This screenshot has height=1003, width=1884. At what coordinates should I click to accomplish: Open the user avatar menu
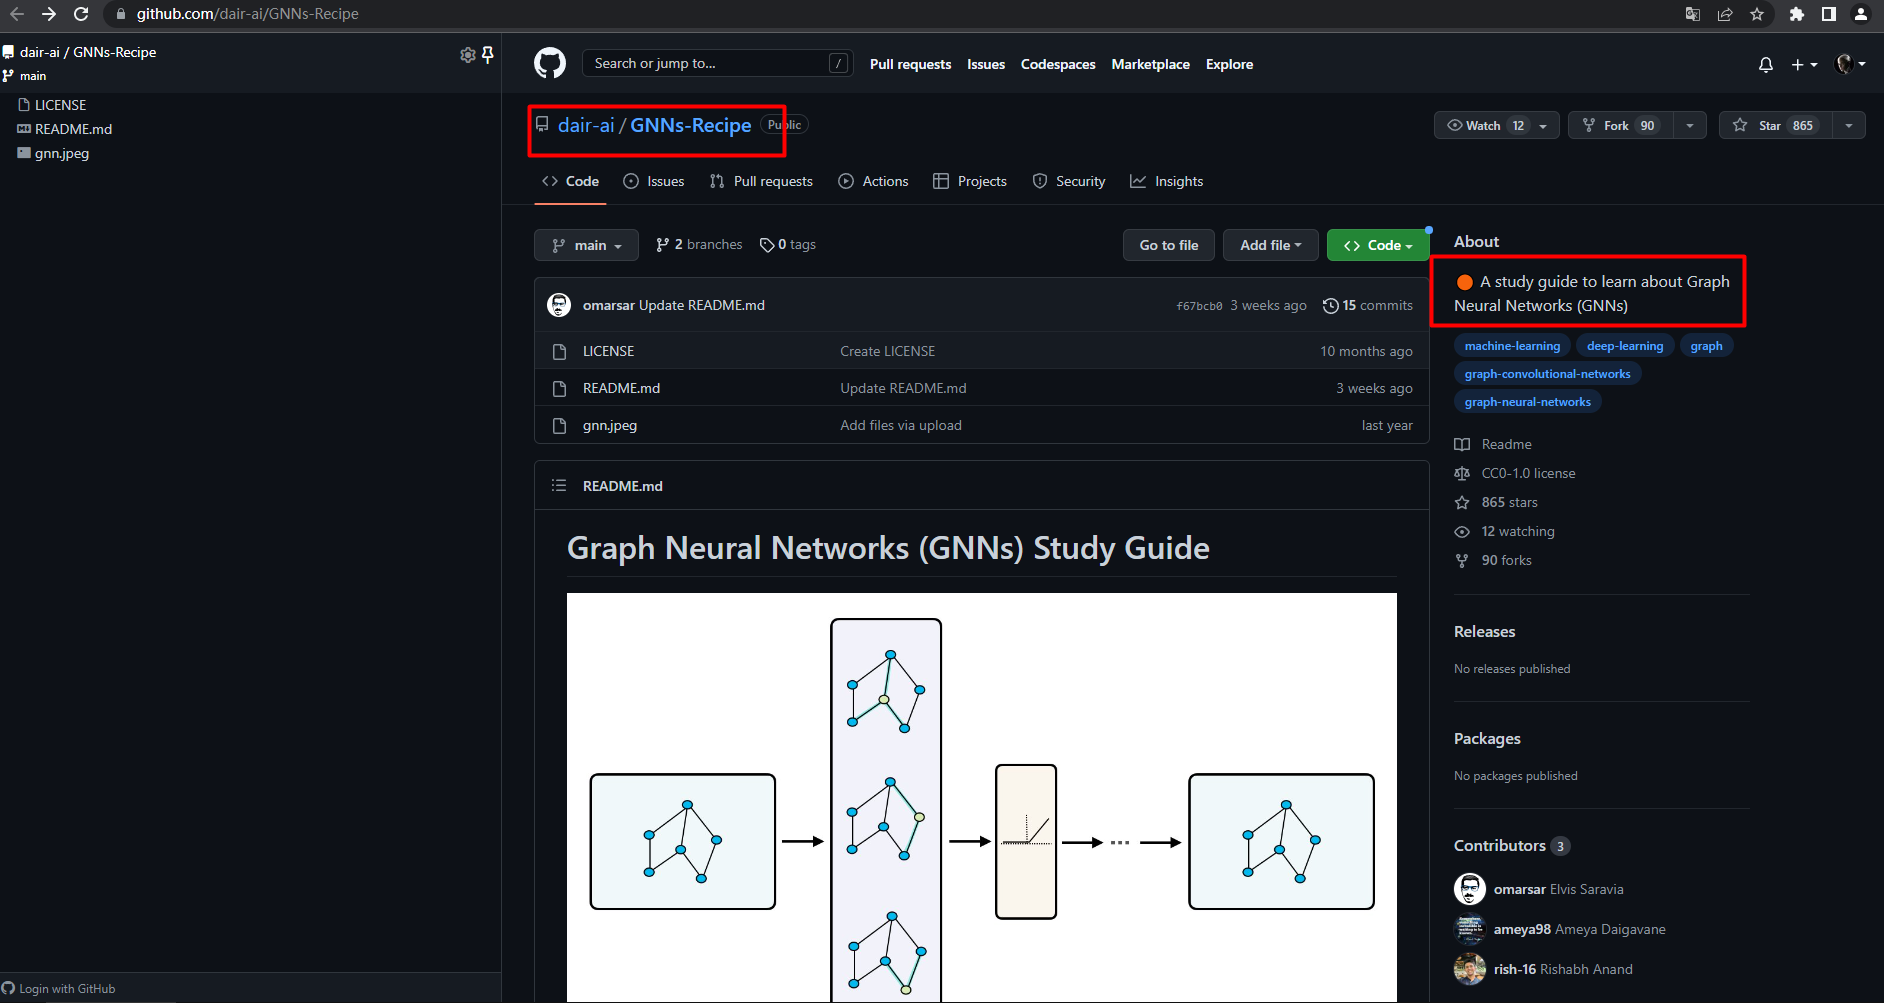click(x=1850, y=64)
